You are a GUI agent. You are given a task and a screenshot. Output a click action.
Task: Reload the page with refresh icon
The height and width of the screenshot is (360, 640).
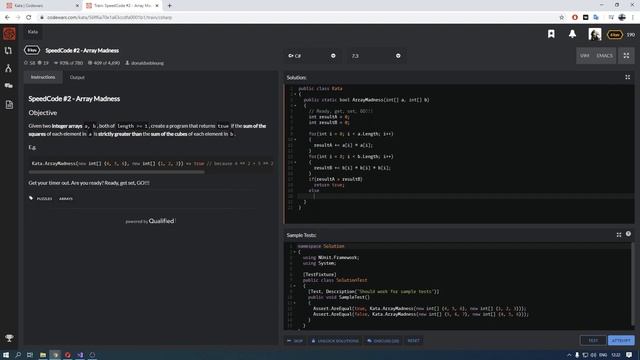29,18
